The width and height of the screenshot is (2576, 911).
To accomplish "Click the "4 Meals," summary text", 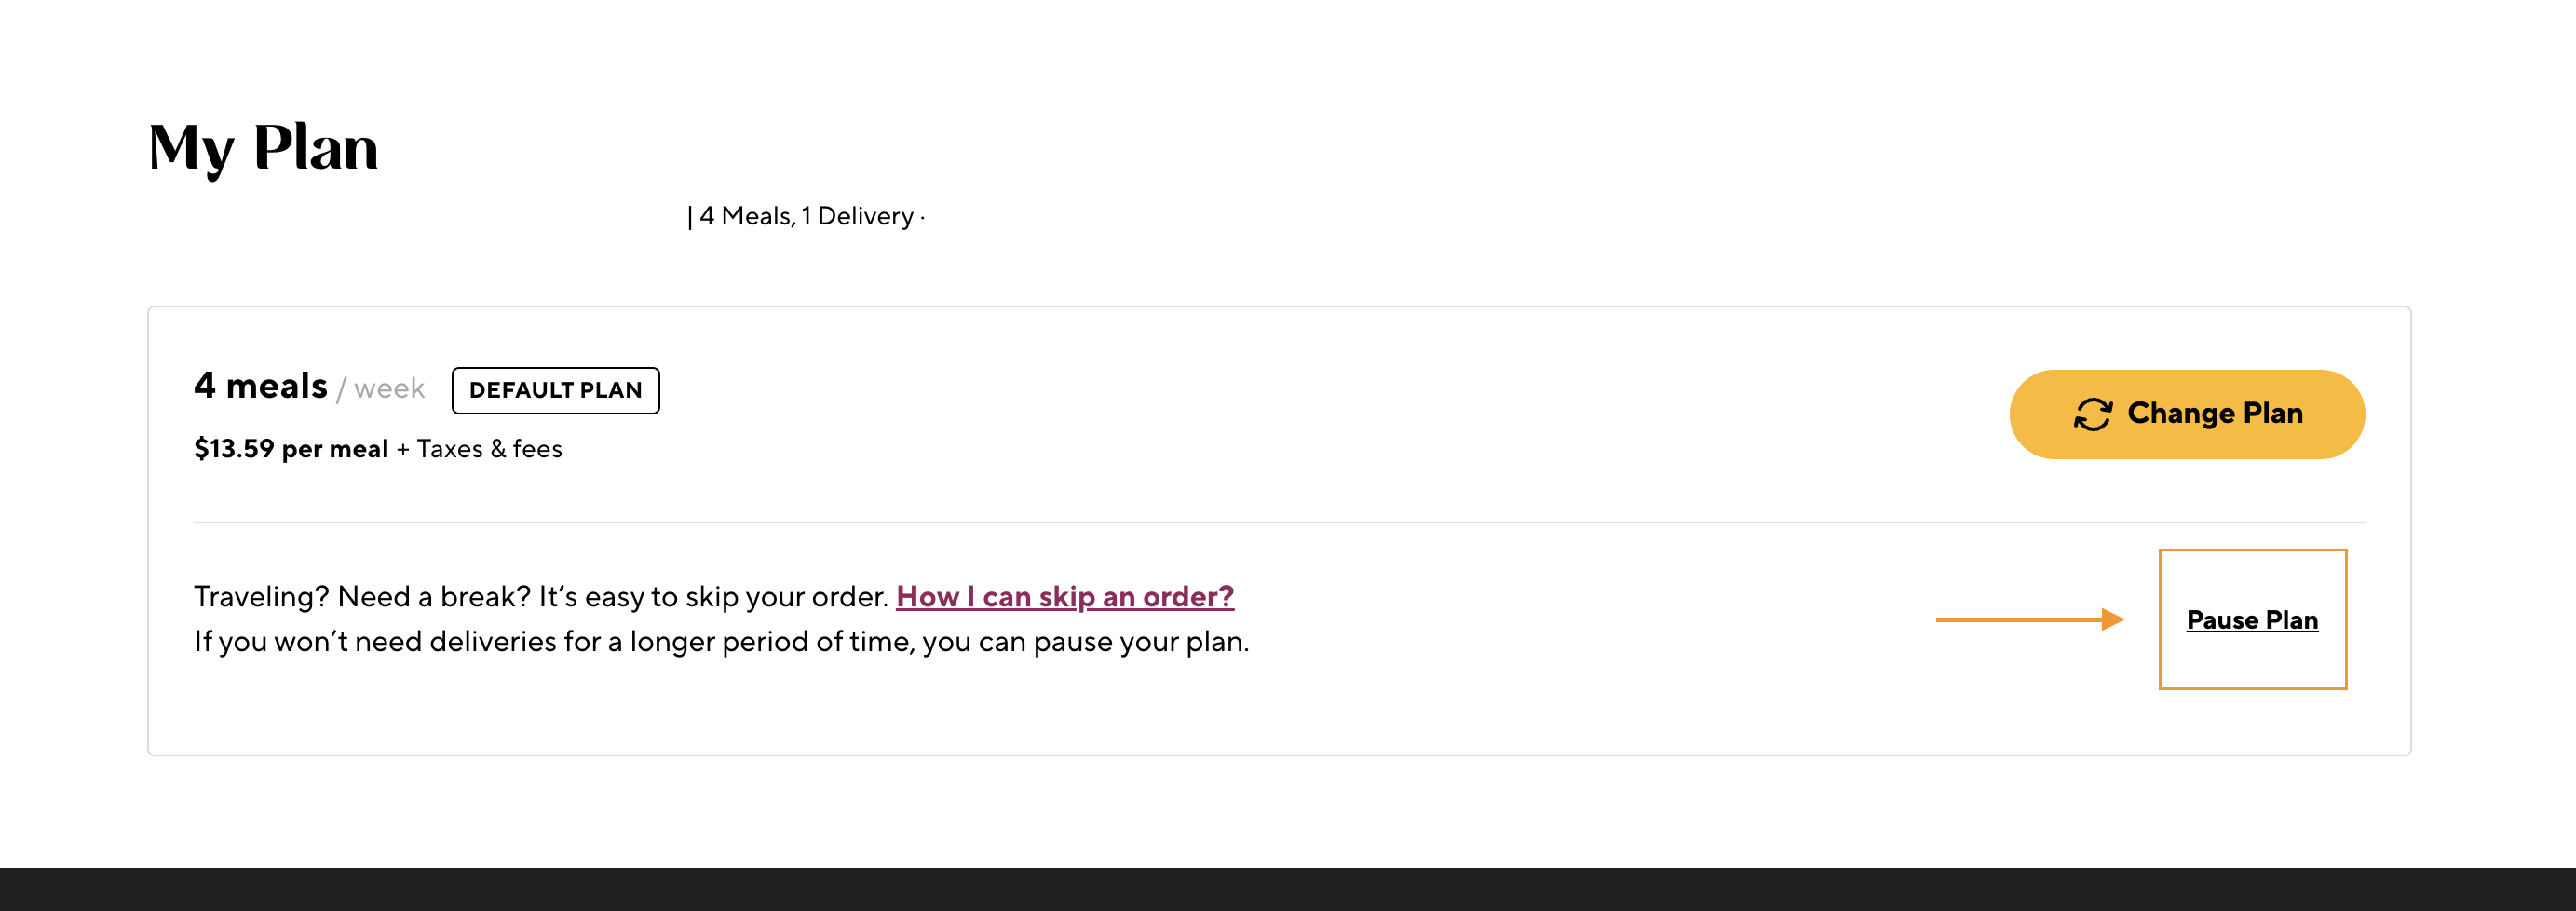I will pos(747,216).
